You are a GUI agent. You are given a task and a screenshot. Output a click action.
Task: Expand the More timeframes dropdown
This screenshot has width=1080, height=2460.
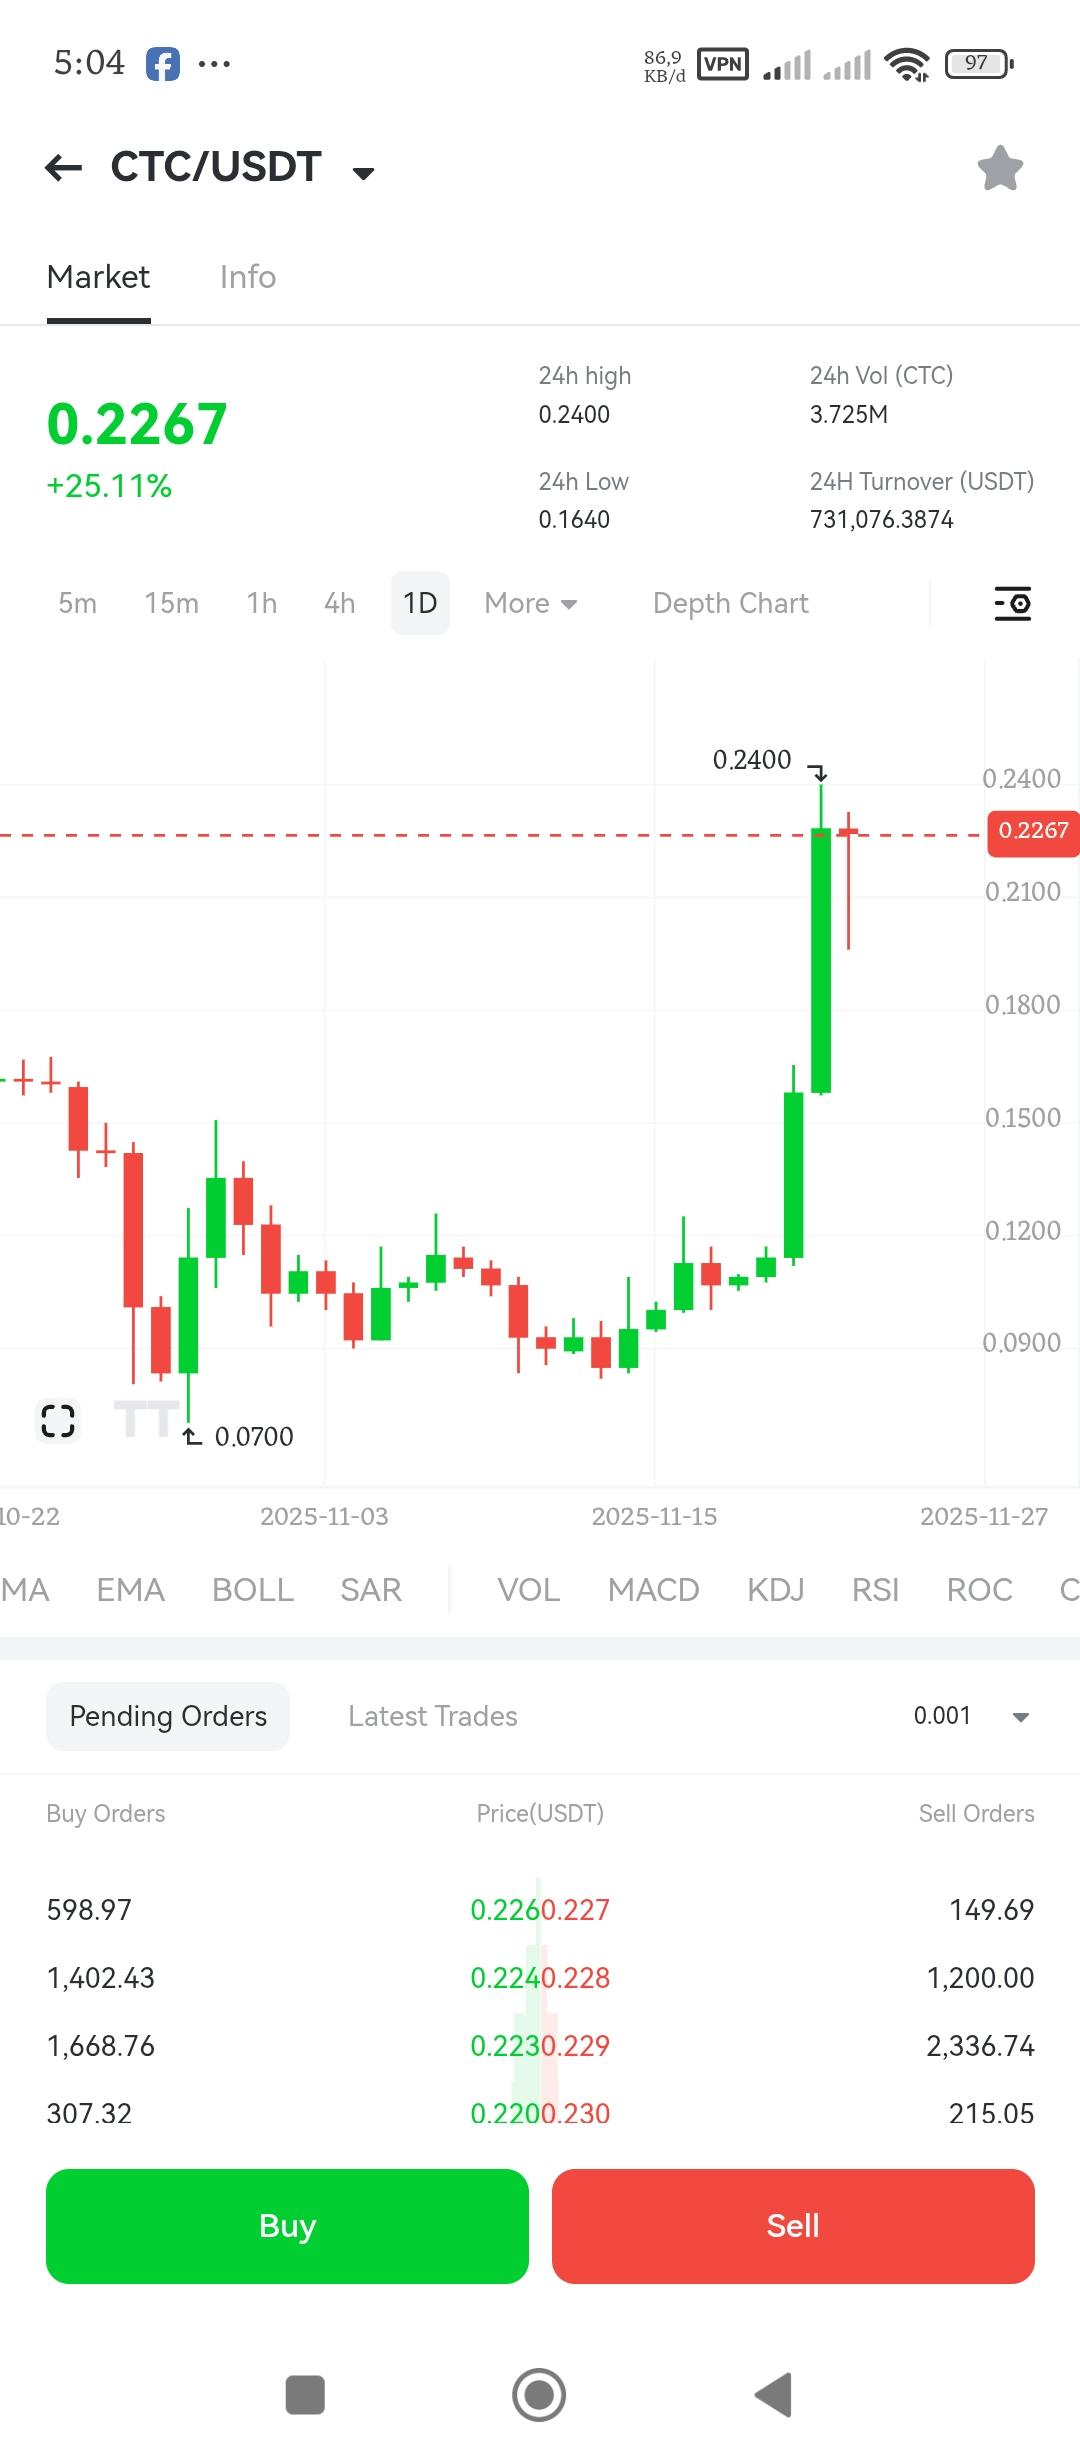[x=531, y=603]
